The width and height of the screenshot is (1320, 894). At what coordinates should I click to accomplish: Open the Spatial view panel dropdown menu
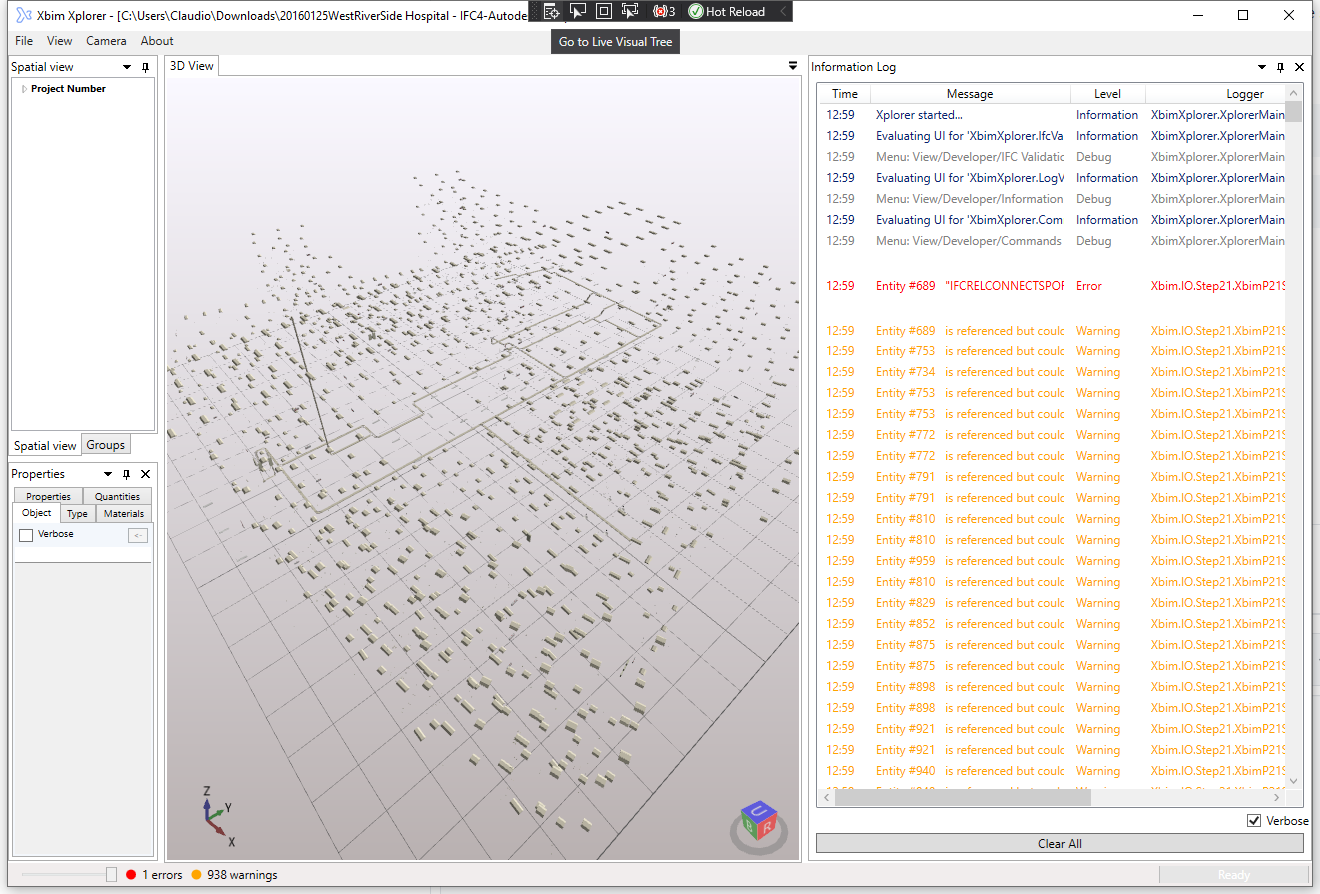pos(127,66)
